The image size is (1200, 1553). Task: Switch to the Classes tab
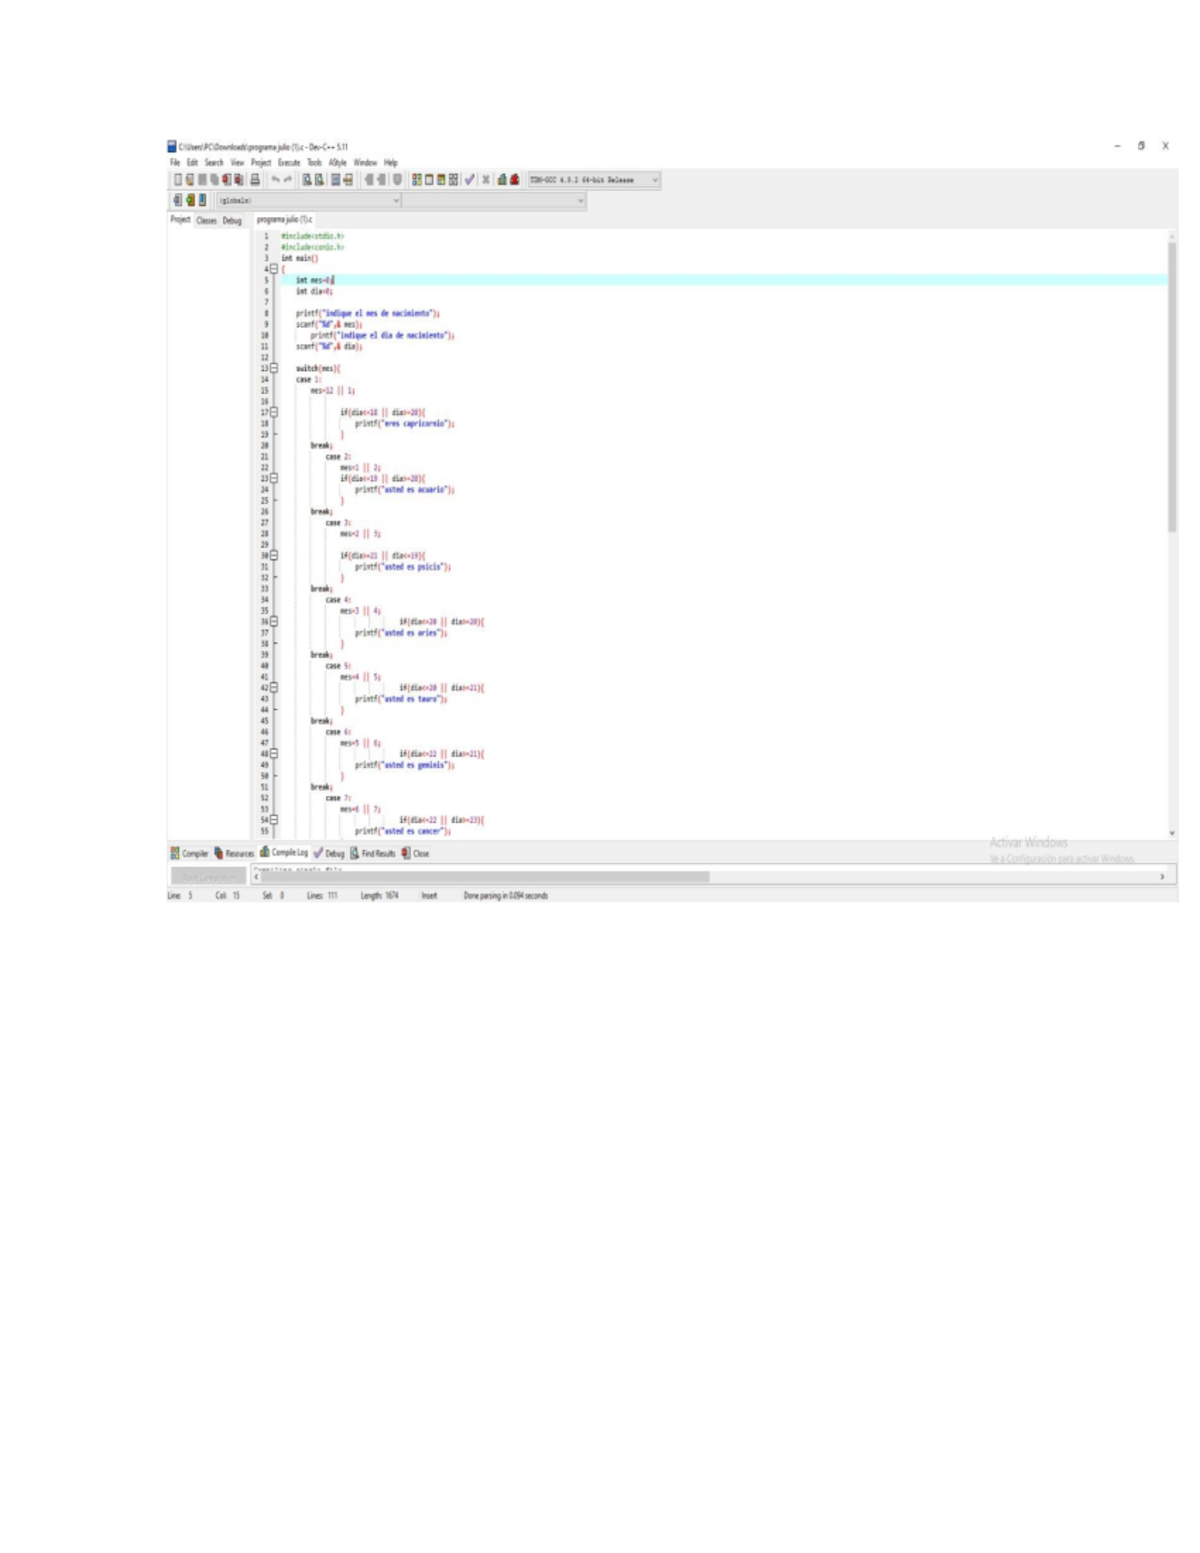coord(206,224)
